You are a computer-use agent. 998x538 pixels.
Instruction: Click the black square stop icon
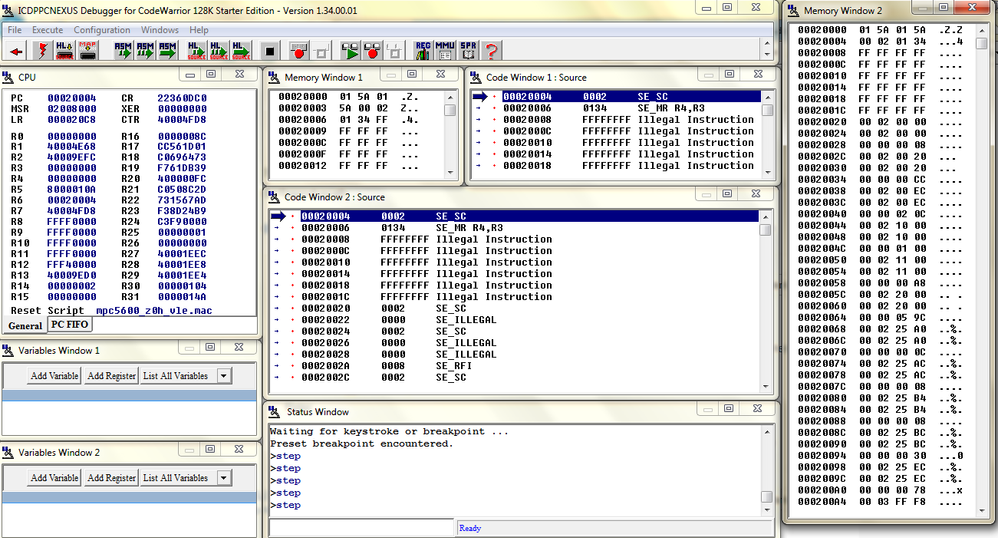[x=270, y=51]
